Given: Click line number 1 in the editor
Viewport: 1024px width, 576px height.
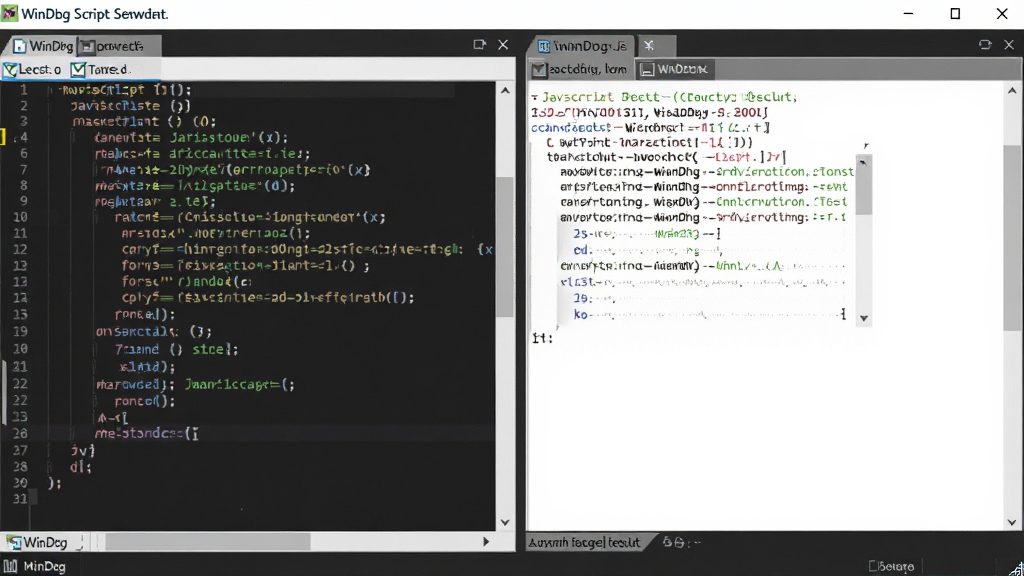Looking at the screenshot, I should (24, 89).
